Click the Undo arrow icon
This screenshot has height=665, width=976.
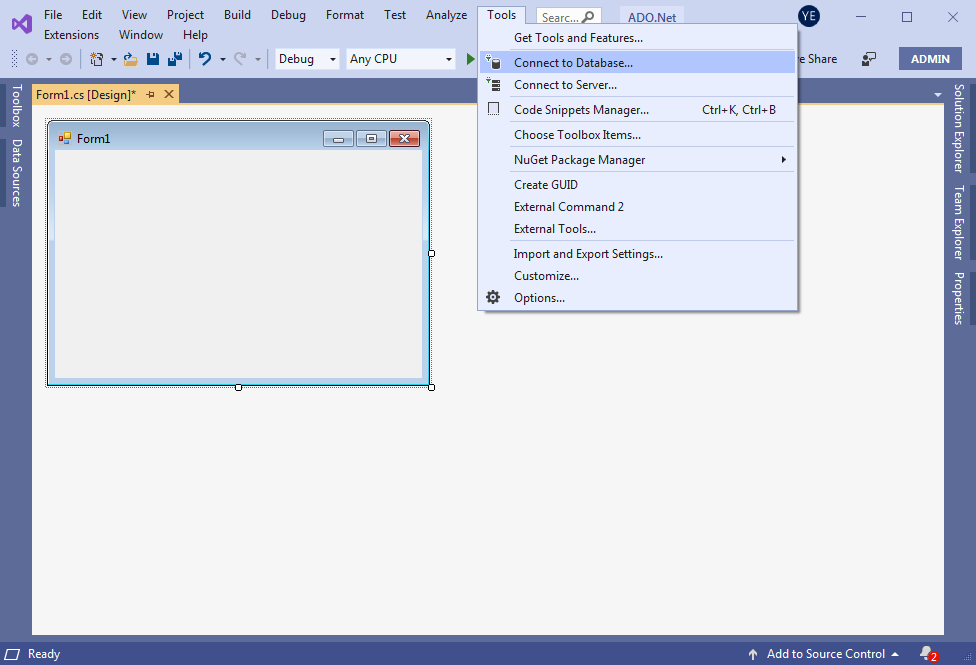(x=204, y=59)
